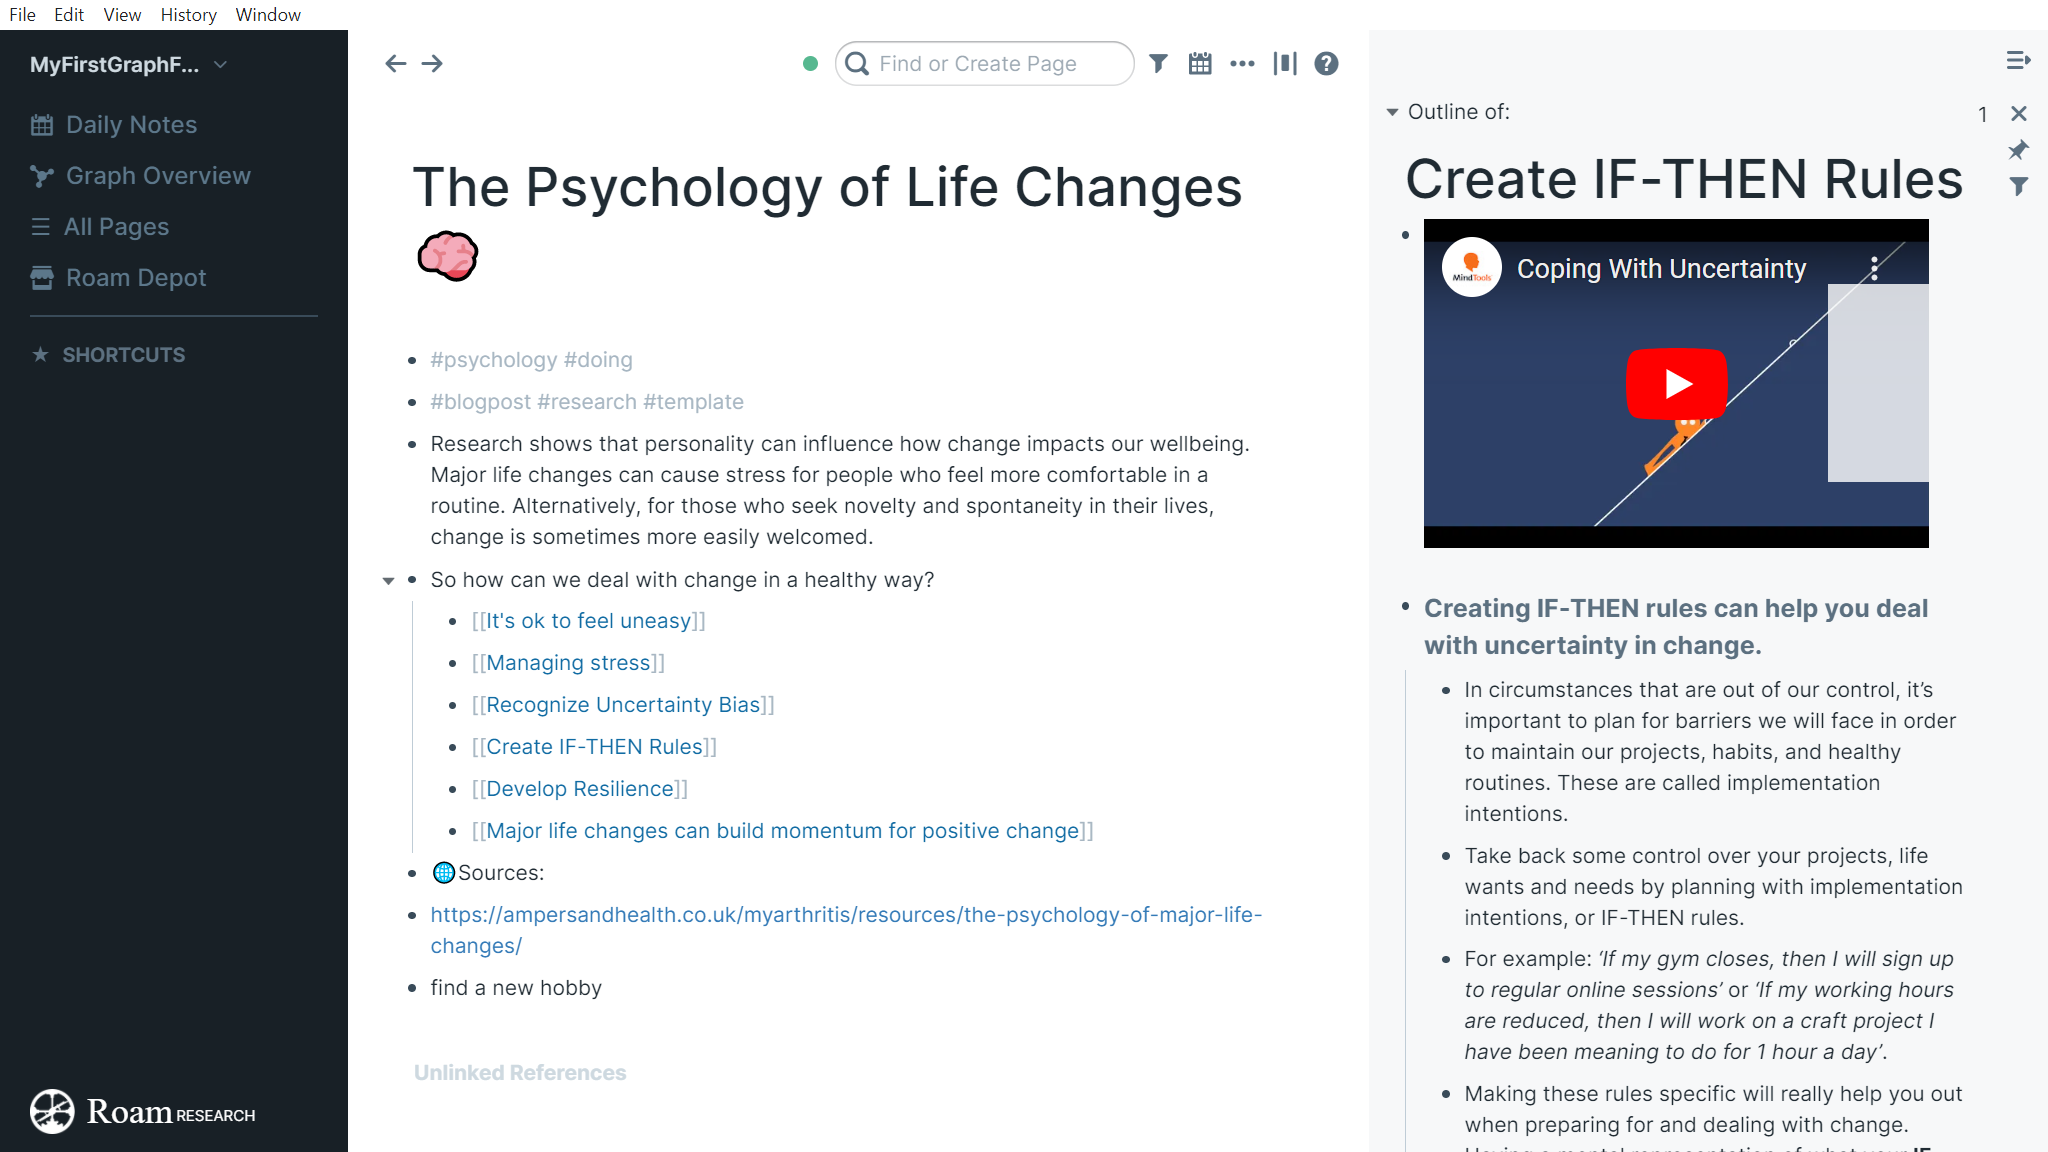Open the History menu
2048x1152 pixels.
[x=188, y=15]
